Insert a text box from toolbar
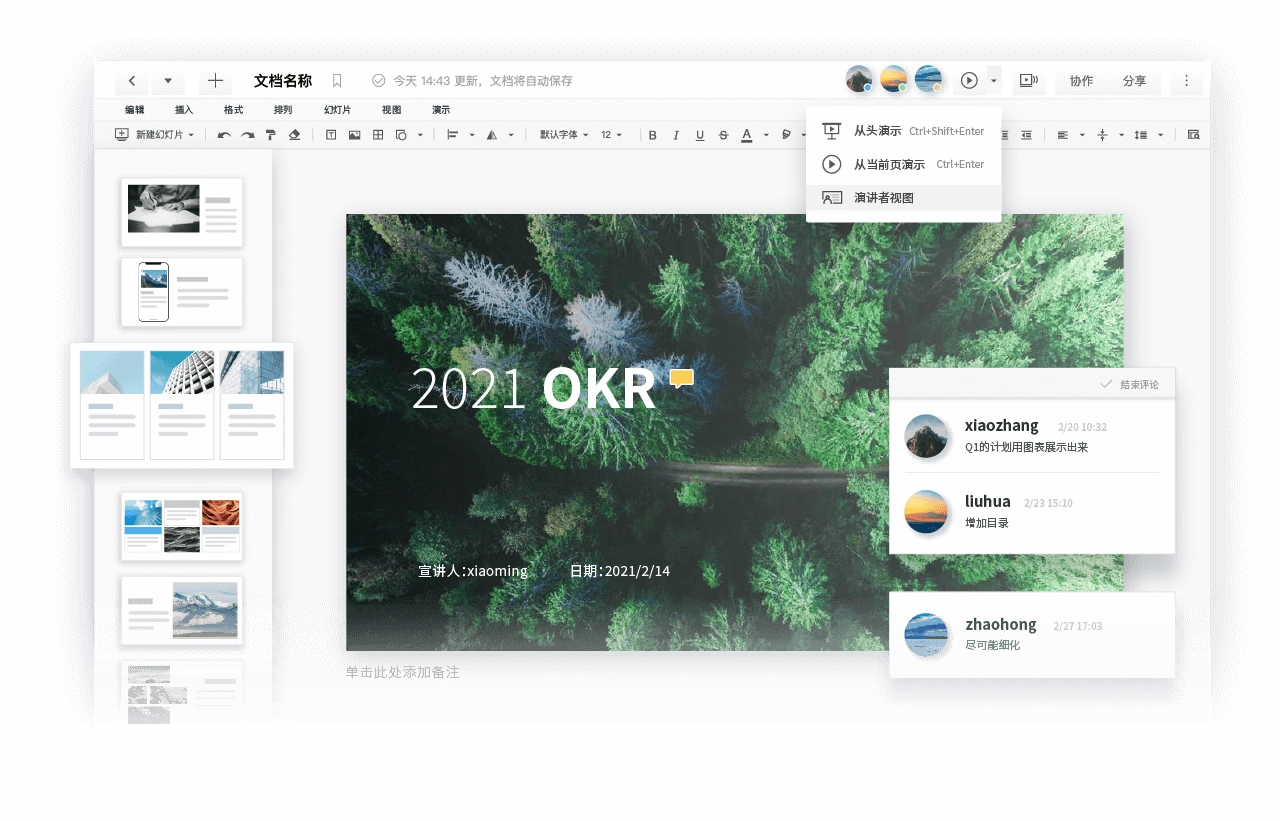The width and height of the screenshot is (1280, 821). [331, 135]
